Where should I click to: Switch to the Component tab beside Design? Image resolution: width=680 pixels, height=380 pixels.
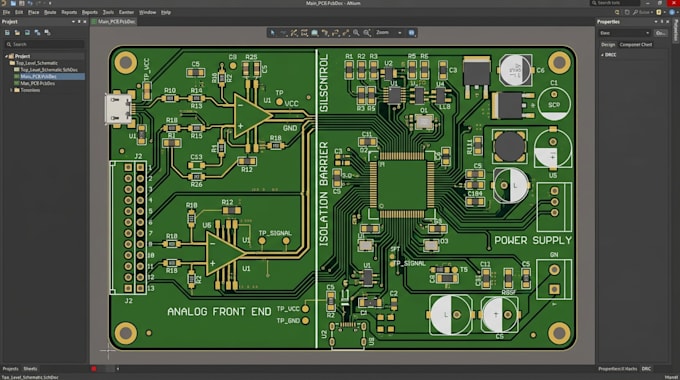(636, 45)
